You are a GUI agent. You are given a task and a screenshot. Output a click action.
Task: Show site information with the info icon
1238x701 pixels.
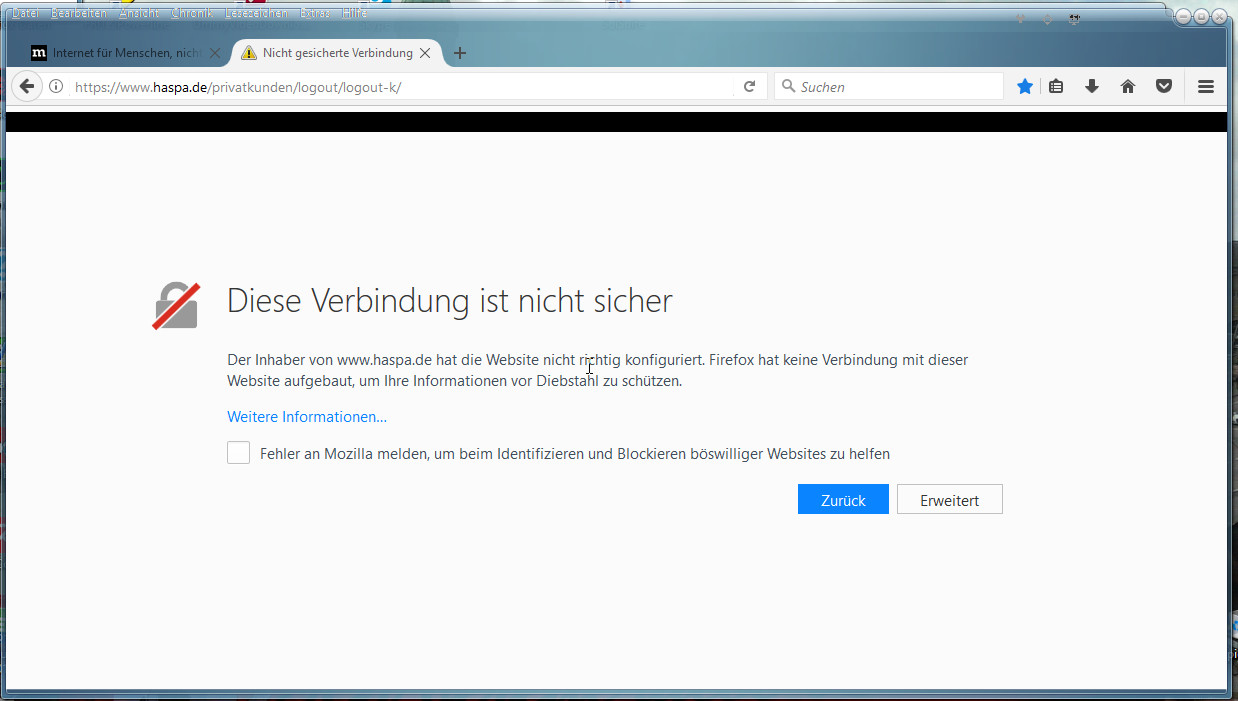57,87
